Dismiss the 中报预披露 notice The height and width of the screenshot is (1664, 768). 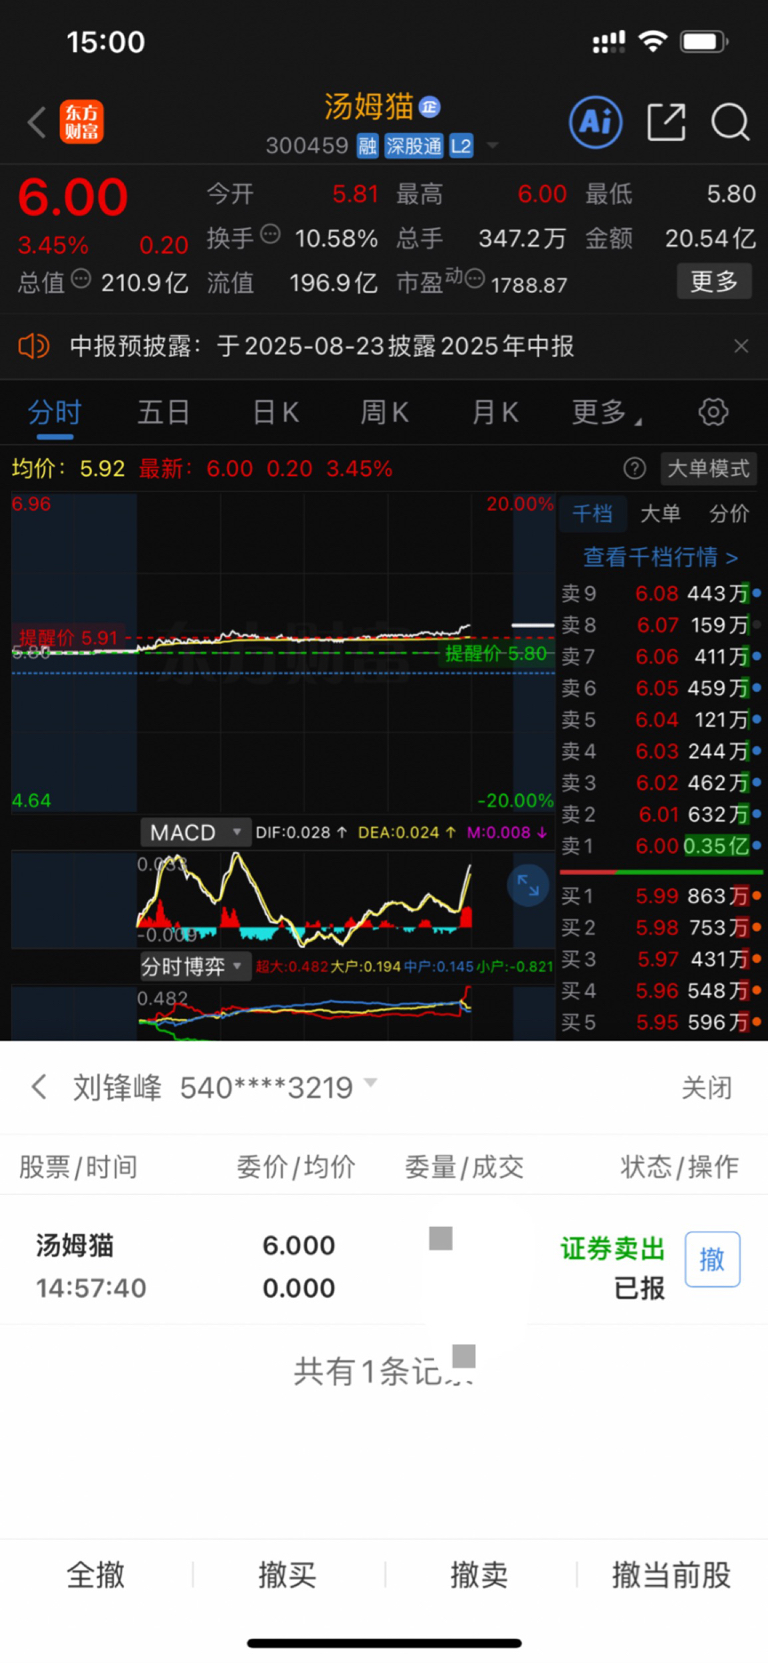741,346
